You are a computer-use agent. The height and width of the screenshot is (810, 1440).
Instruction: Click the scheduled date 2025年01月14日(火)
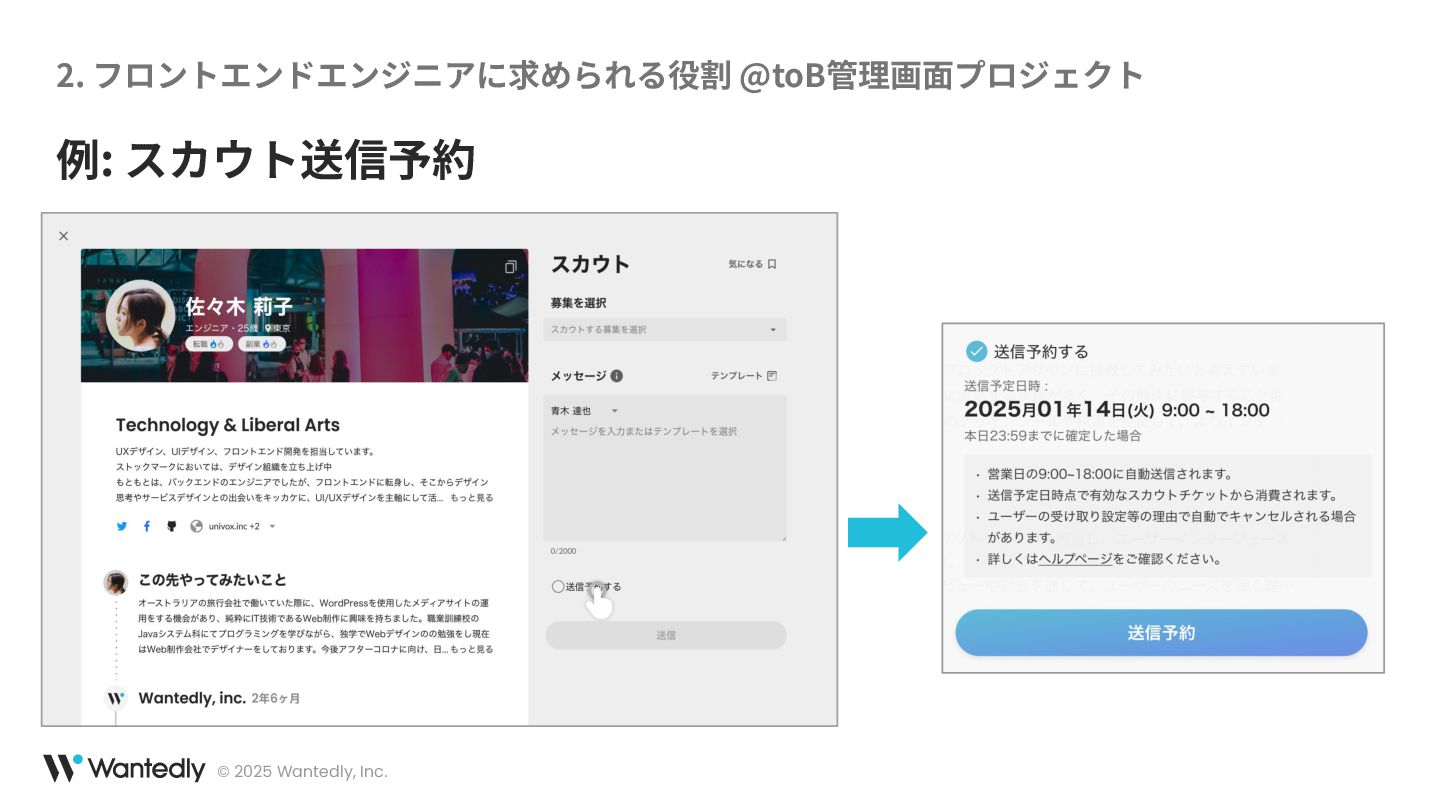click(x=1060, y=410)
